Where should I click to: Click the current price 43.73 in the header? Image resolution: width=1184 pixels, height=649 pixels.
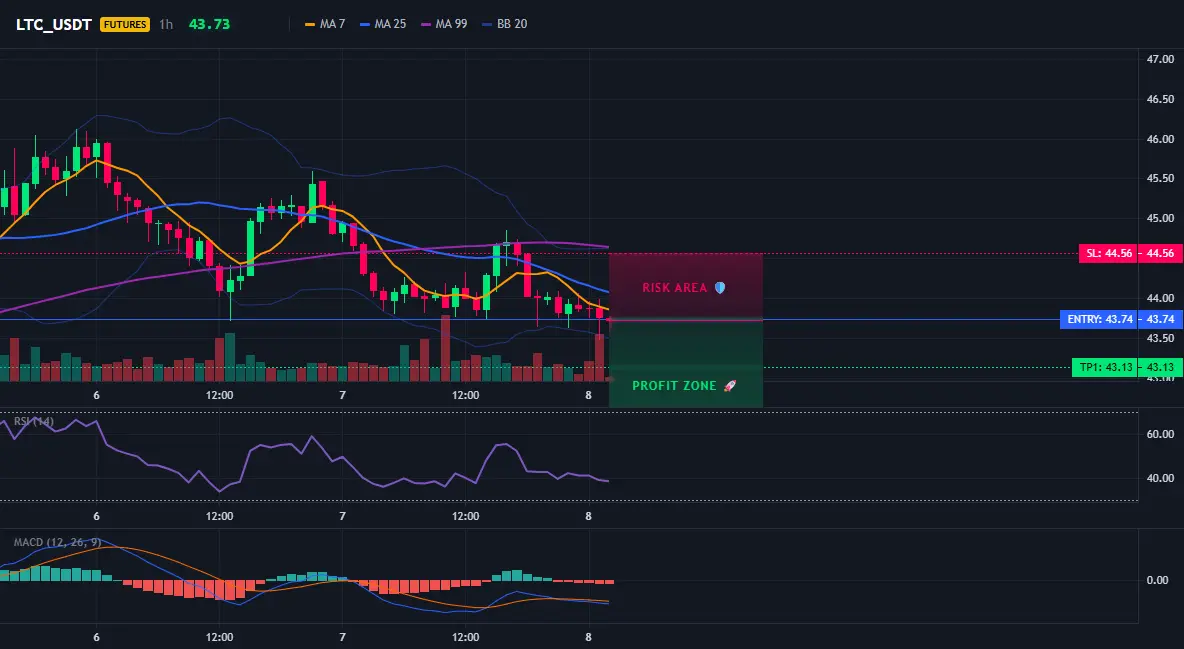[209, 24]
